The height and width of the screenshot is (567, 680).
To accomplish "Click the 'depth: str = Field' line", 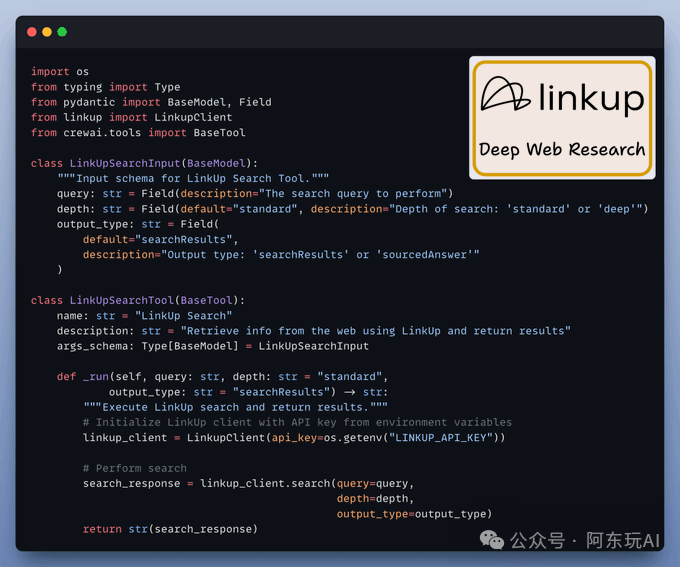I will tap(353, 209).
